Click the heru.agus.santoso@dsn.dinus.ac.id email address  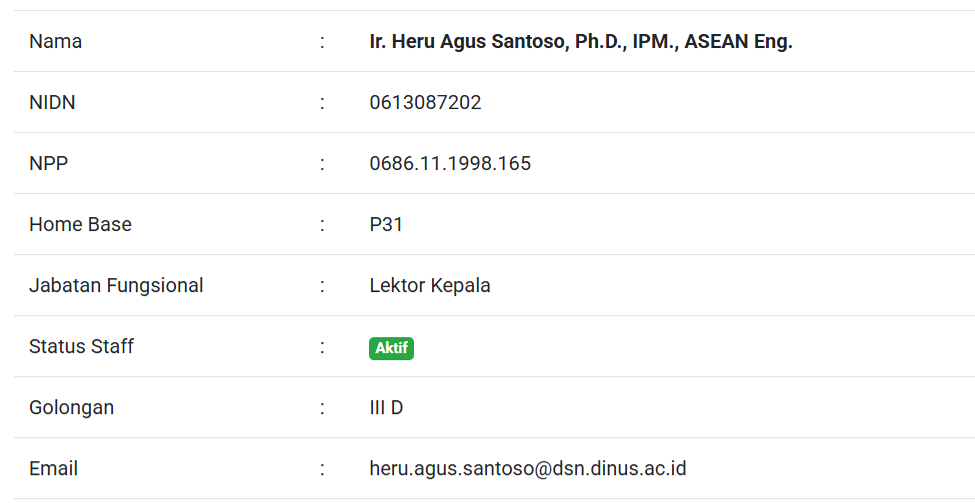(x=527, y=469)
